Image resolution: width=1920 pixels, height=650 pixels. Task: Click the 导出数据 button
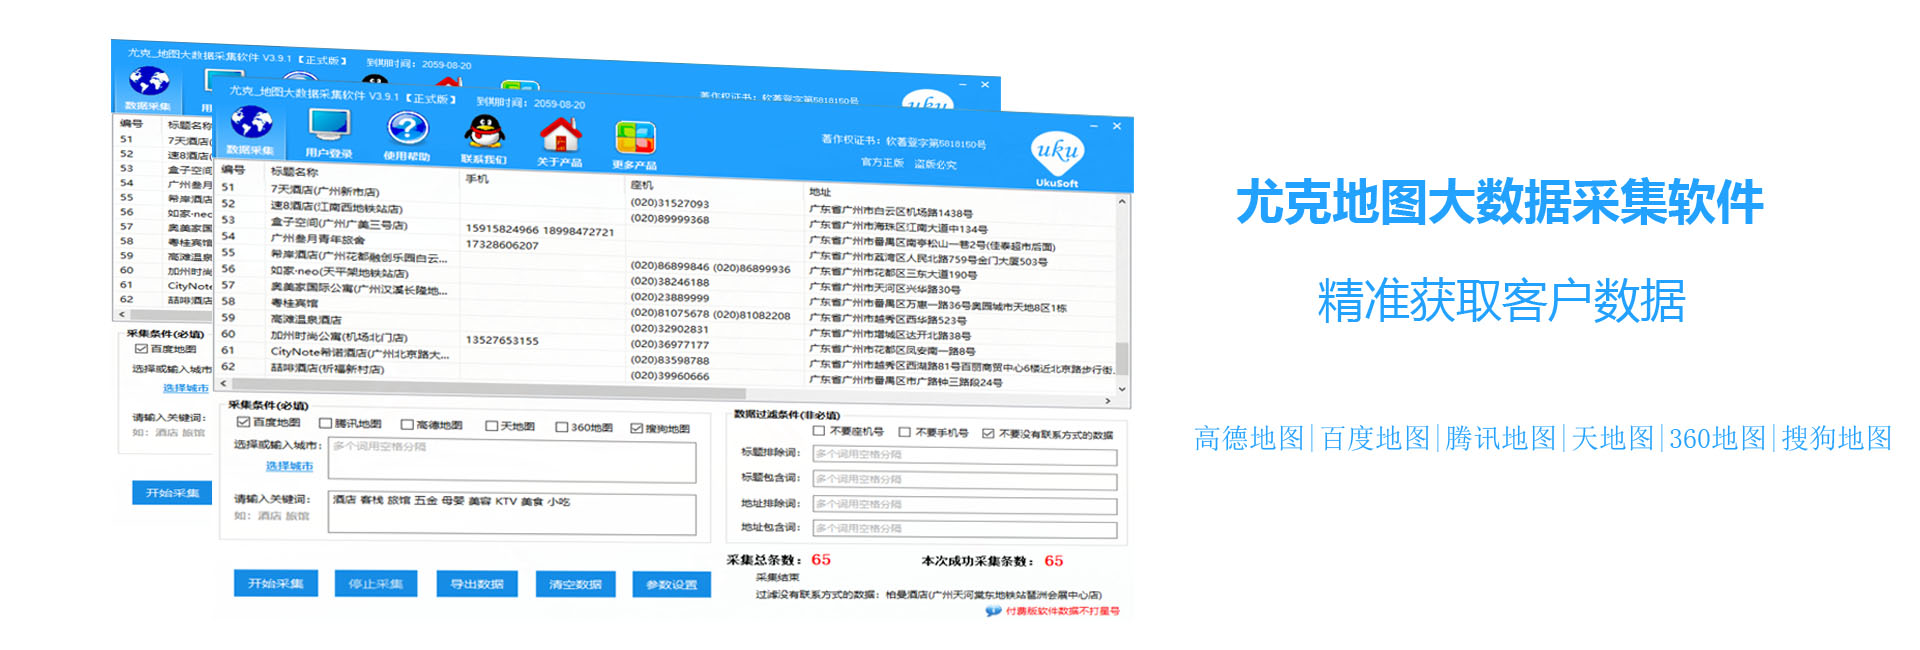tap(477, 584)
